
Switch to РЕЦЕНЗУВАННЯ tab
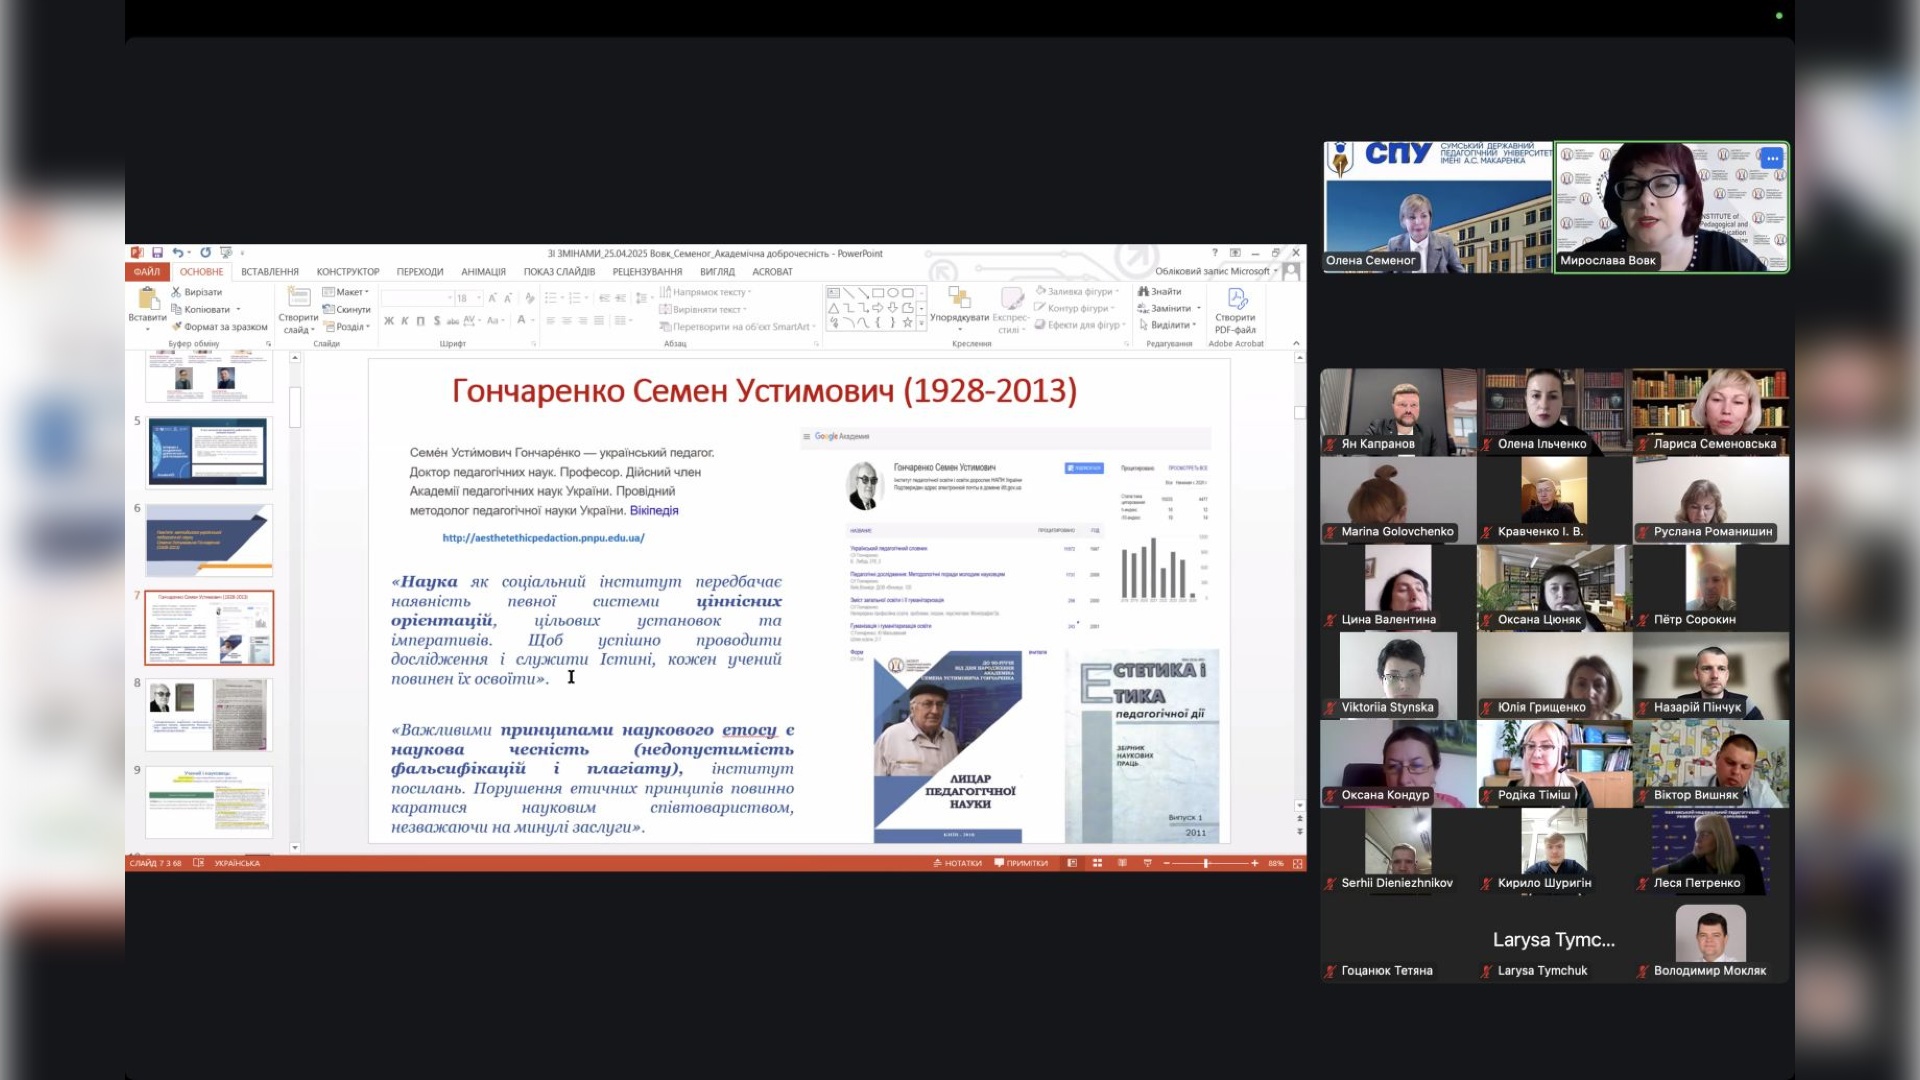tap(647, 272)
